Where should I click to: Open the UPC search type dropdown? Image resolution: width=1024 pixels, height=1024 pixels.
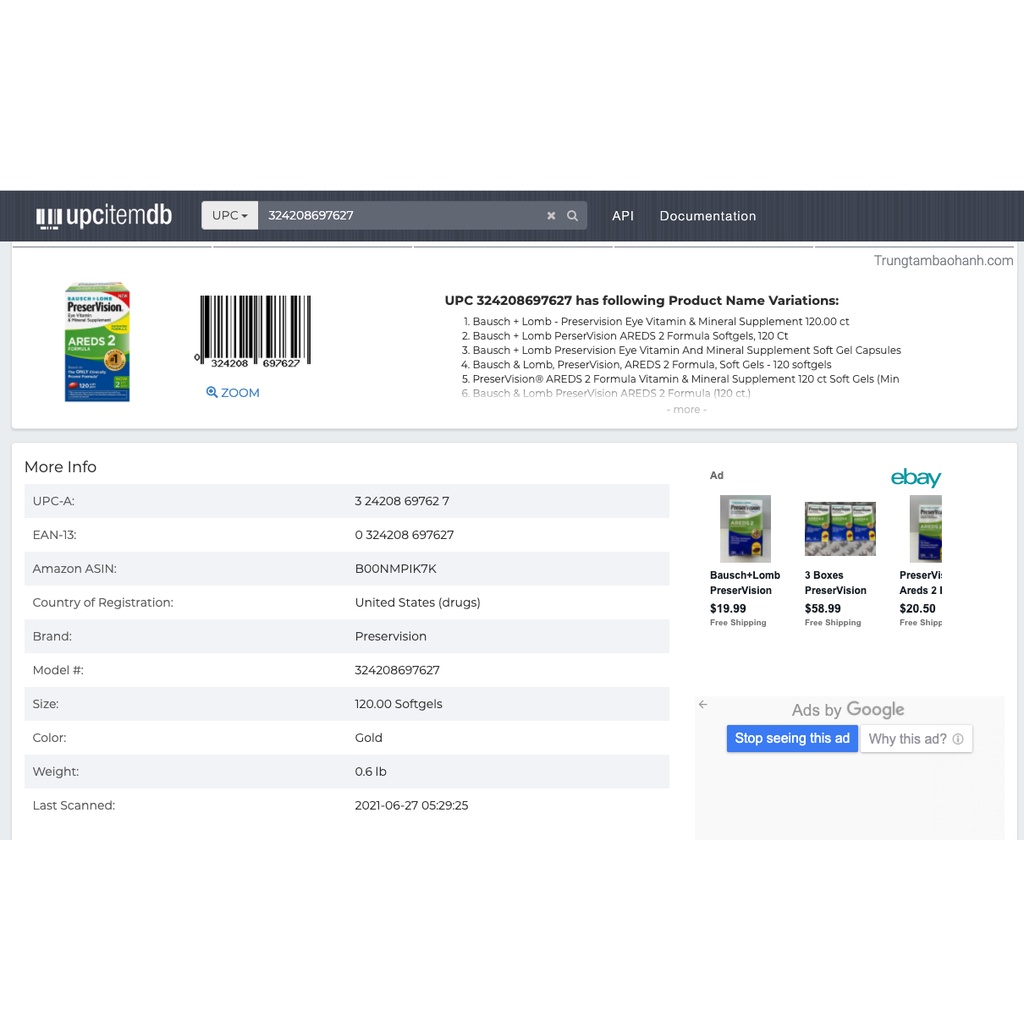pos(230,216)
